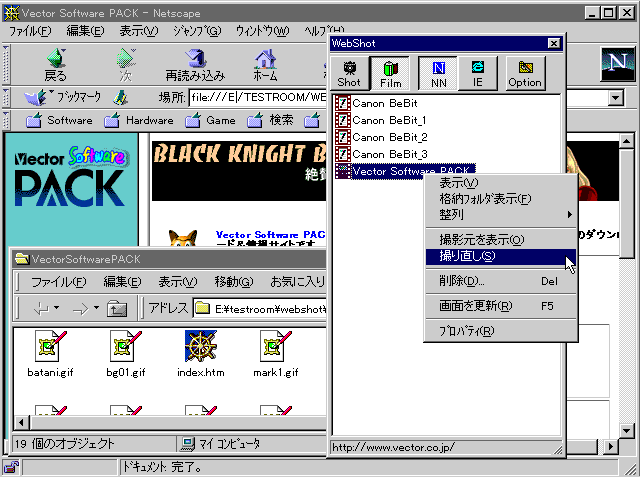This screenshot has width=640, height=478.
Task: Click the location page icon next to 場所
Action: point(120,98)
